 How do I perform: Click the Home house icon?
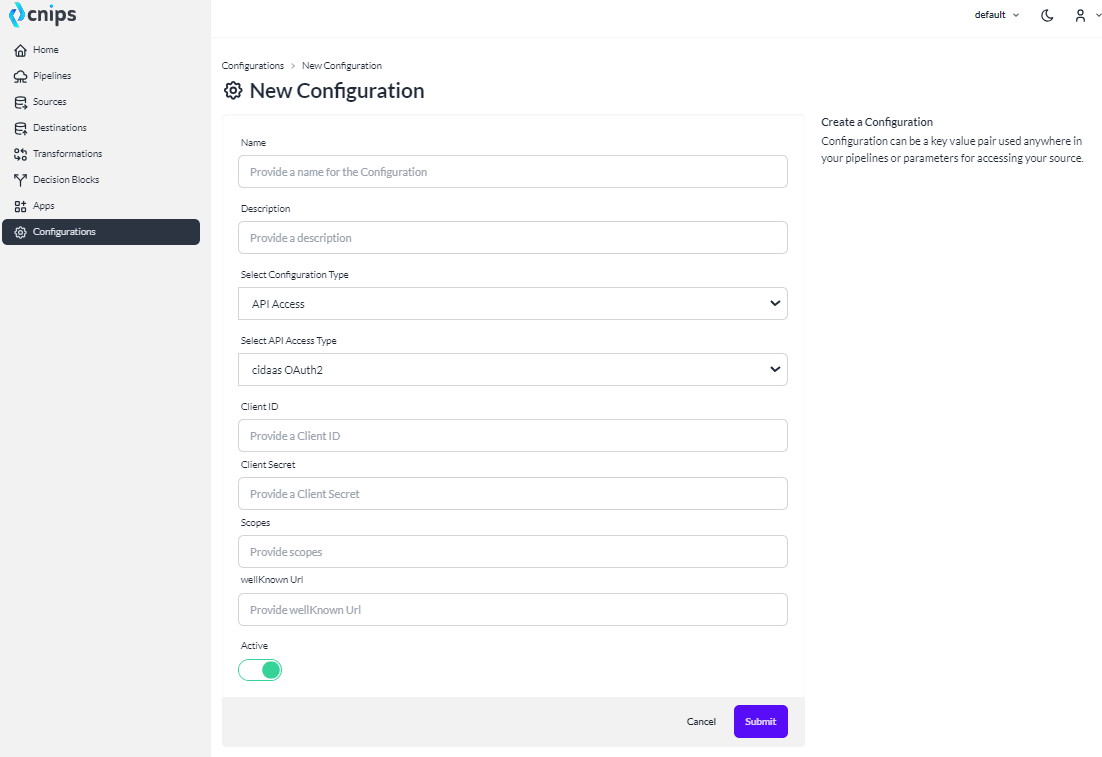coord(20,50)
